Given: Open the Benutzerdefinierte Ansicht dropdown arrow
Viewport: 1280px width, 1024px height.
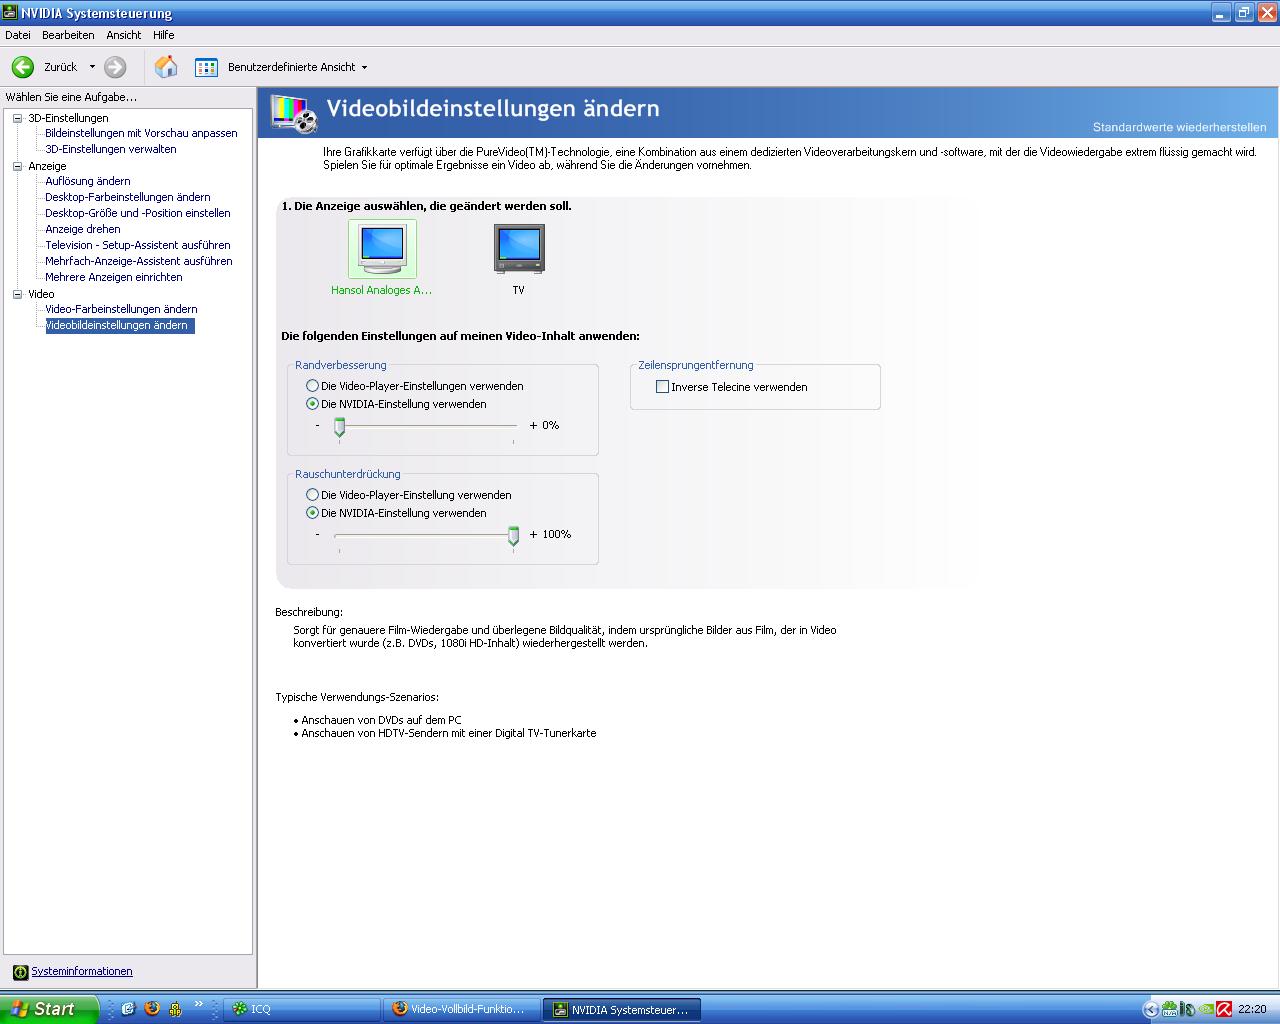Looking at the screenshot, I should point(364,67).
